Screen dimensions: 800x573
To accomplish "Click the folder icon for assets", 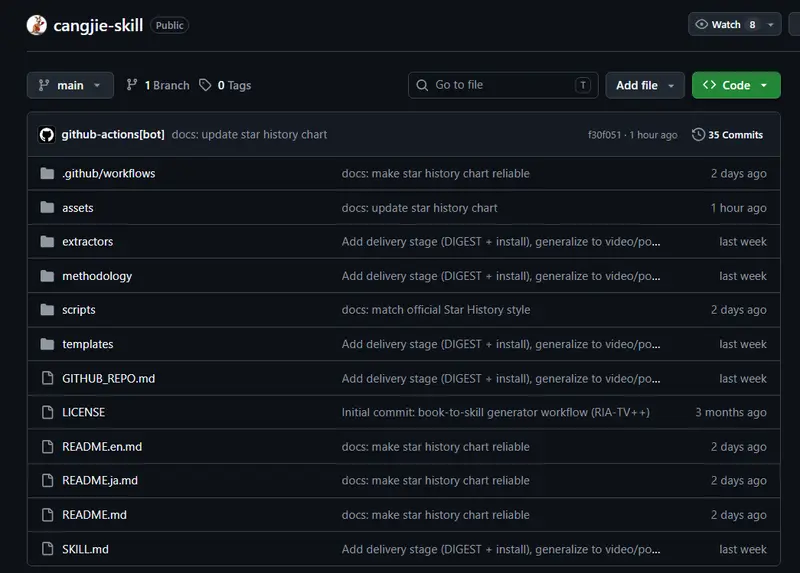I will coord(47,208).
